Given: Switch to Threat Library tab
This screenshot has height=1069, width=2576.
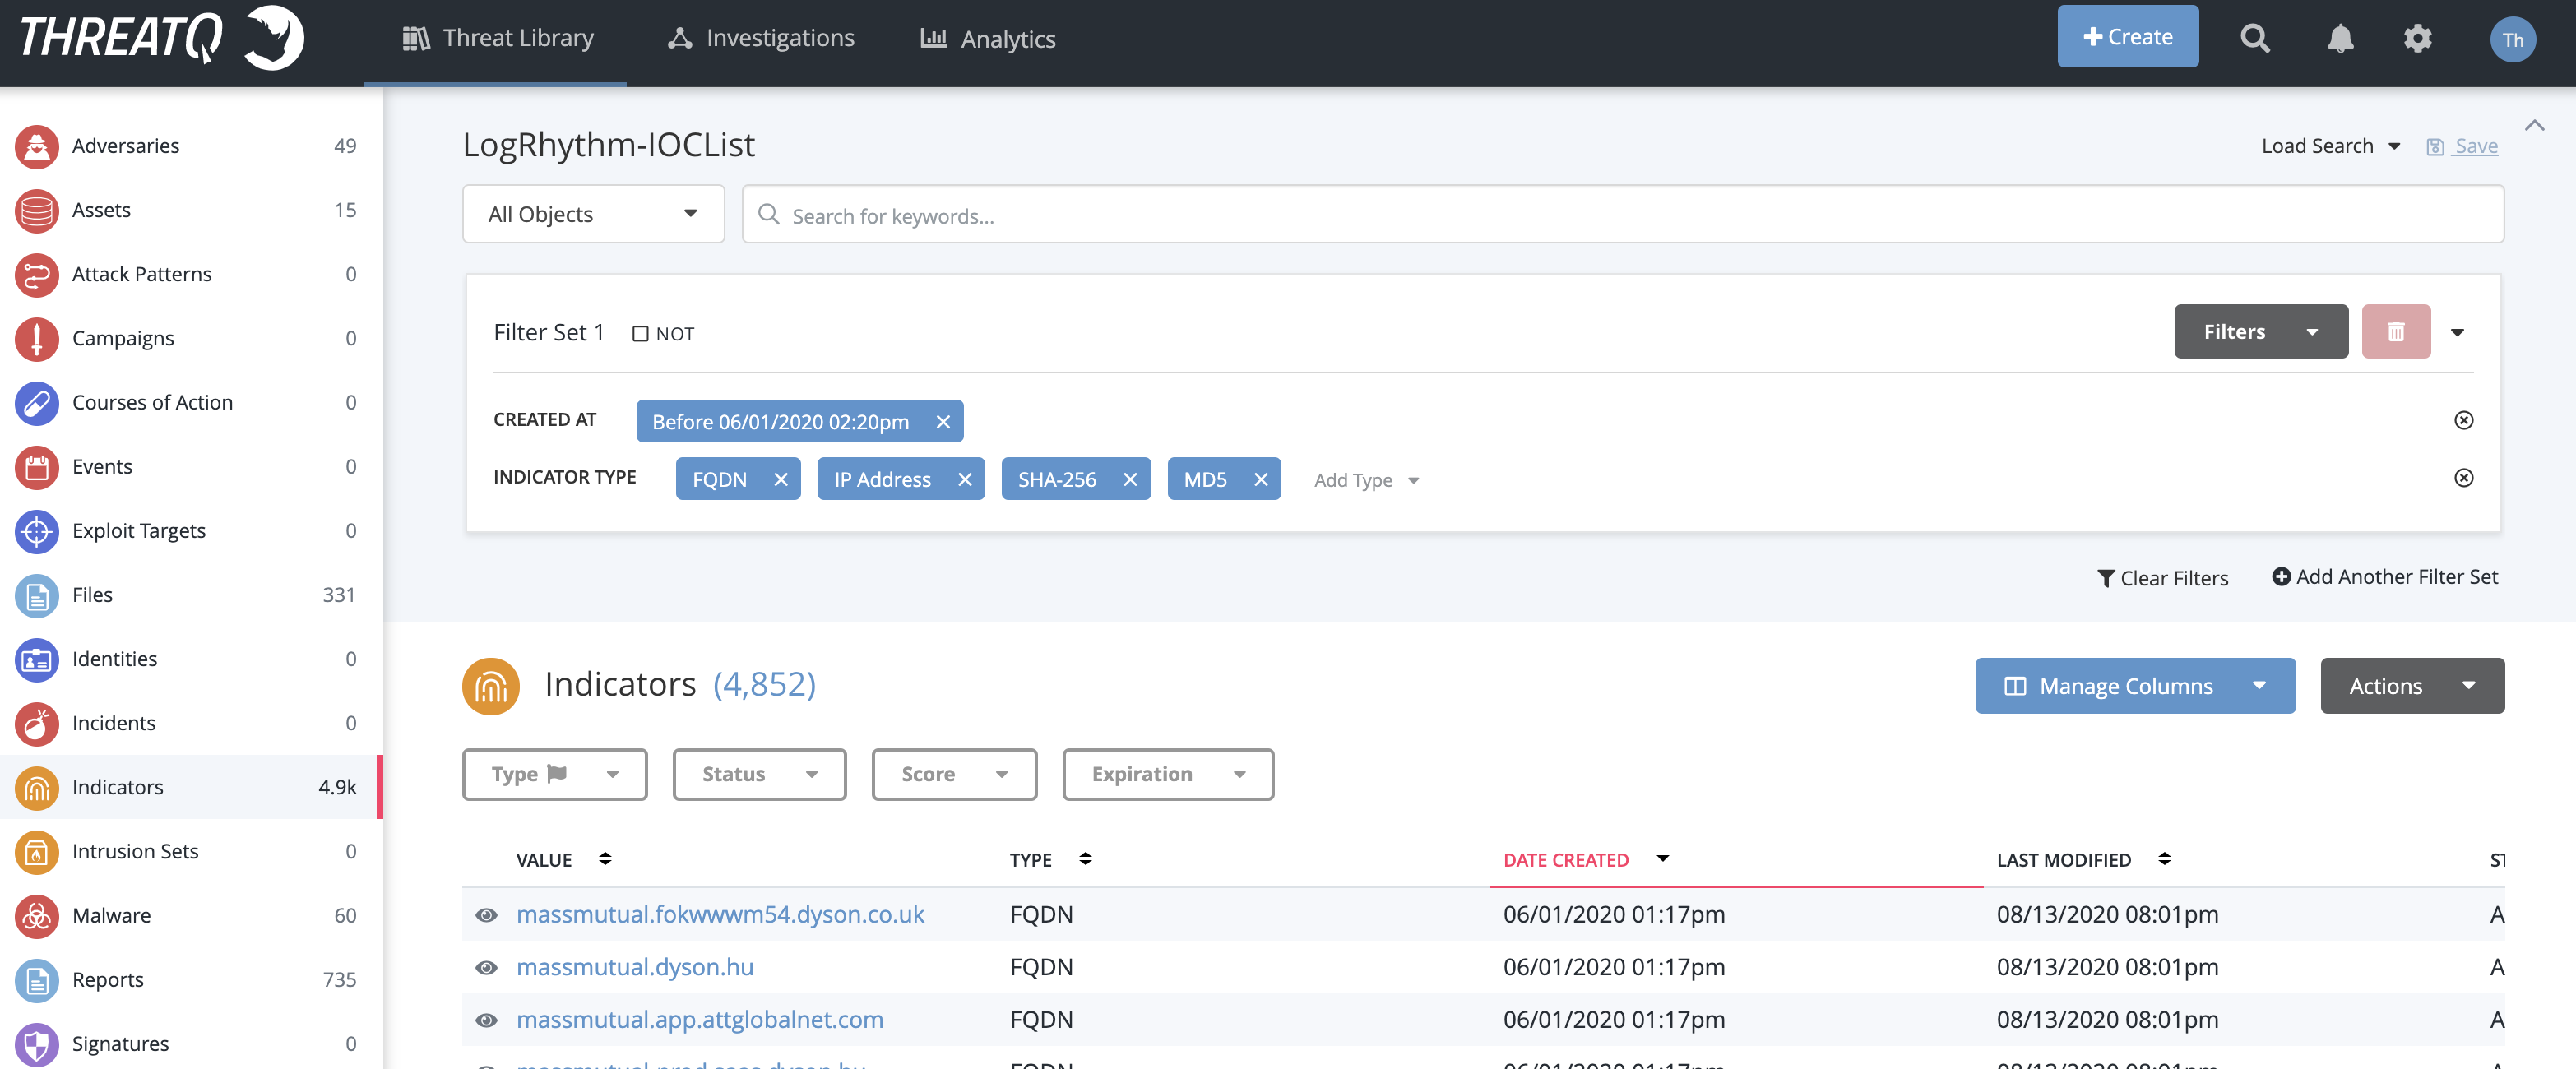Looking at the screenshot, I should (x=496, y=39).
